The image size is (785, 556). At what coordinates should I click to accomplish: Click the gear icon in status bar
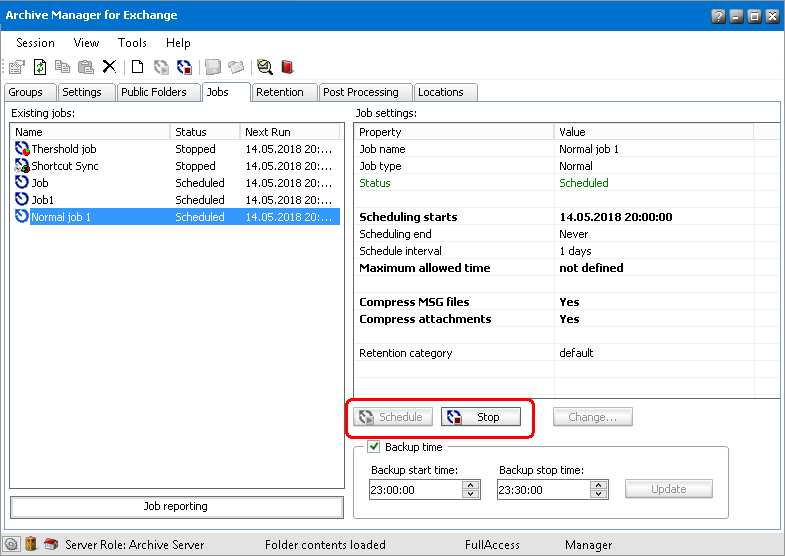[12, 544]
